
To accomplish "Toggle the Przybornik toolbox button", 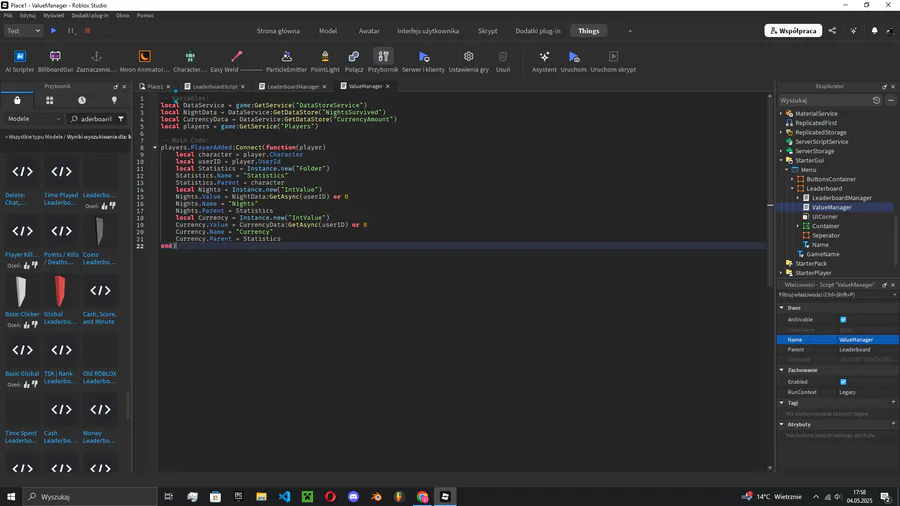I will click(383, 61).
